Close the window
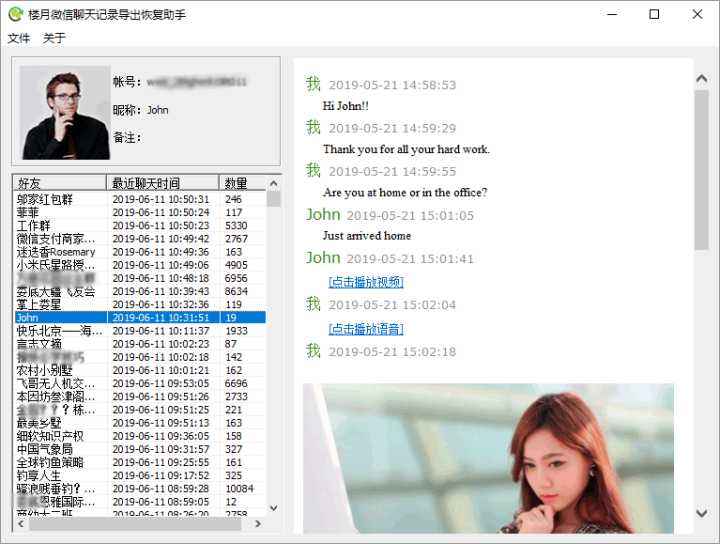Viewport: 720px width, 544px height. 698,14
